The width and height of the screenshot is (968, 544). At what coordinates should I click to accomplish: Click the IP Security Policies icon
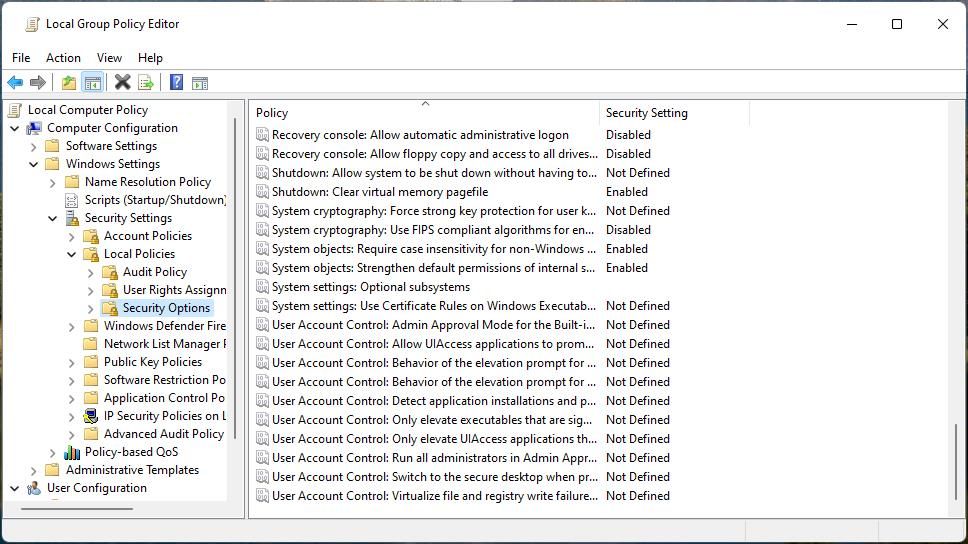tap(91, 416)
